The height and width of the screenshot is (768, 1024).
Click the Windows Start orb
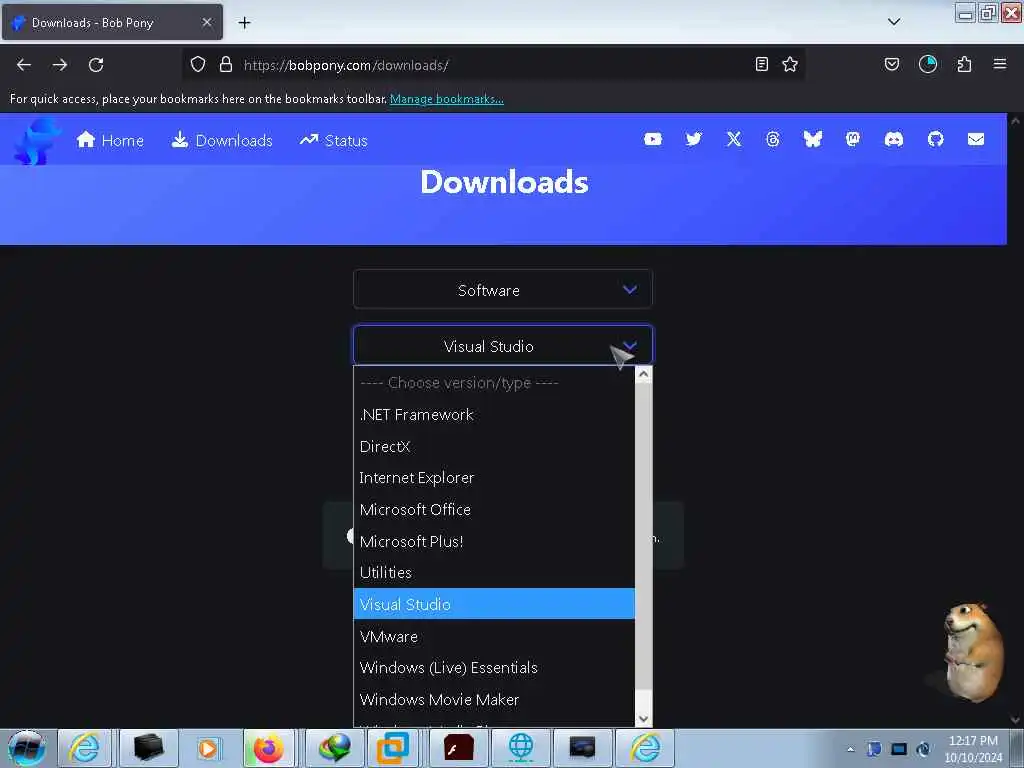(x=27, y=748)
